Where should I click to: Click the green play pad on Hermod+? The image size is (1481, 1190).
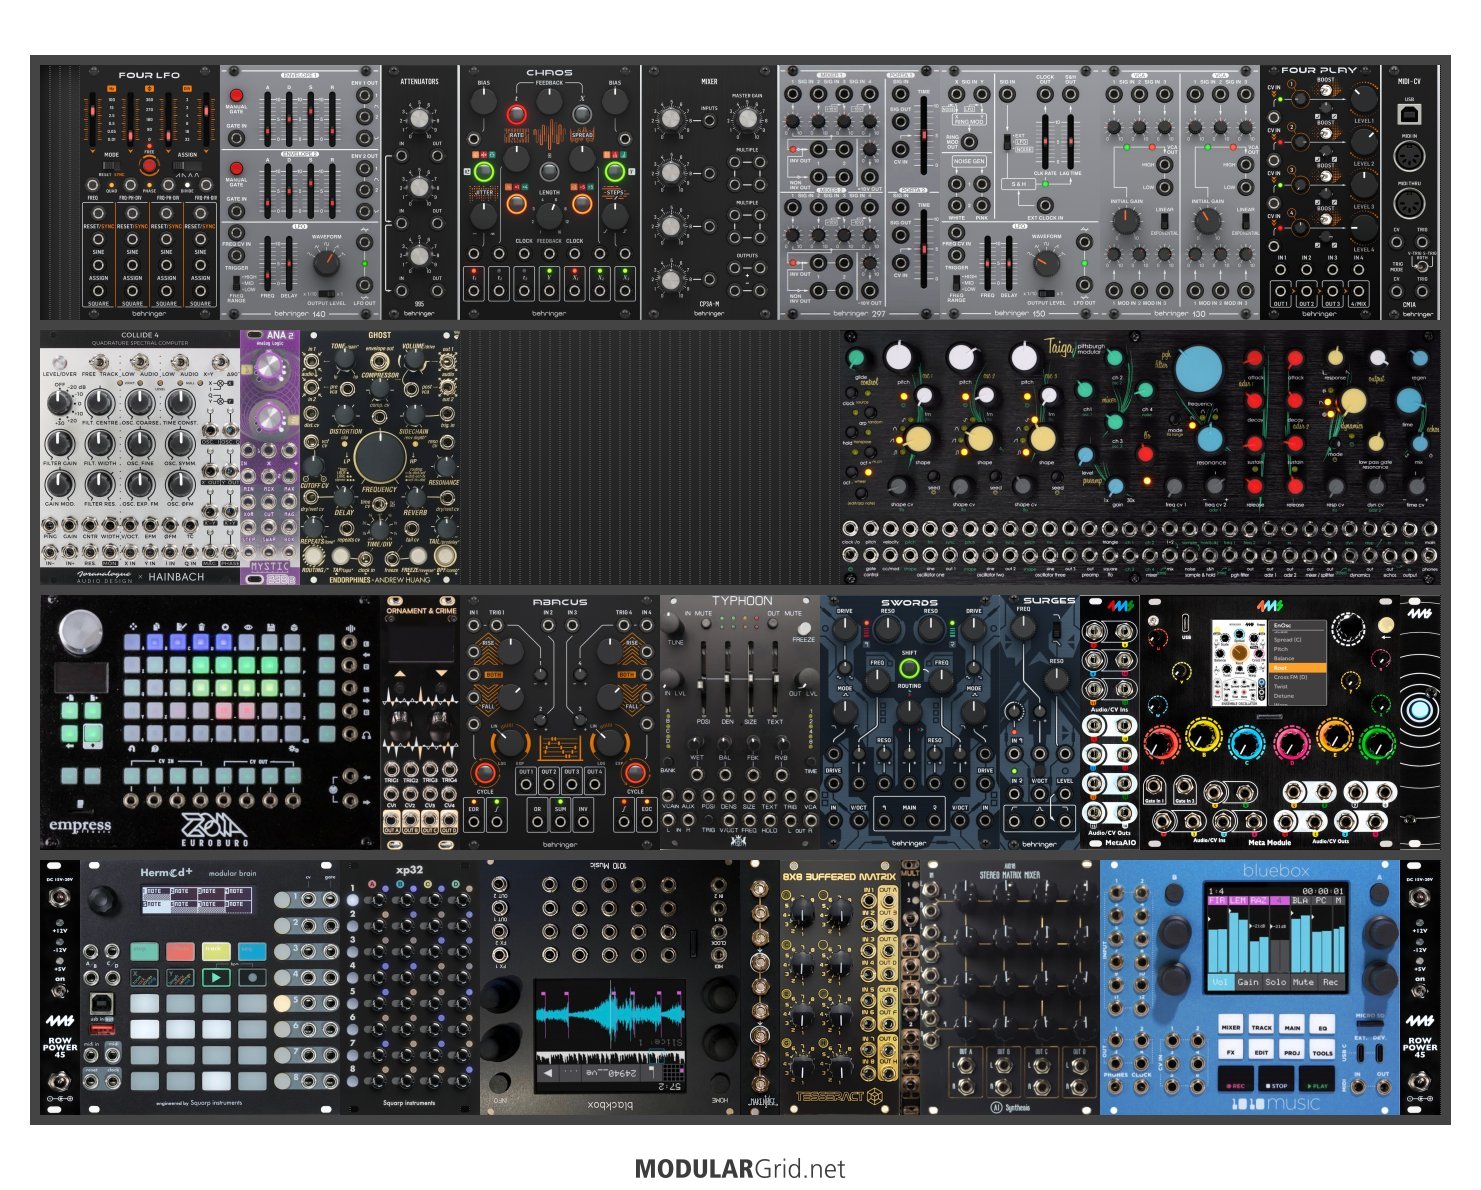pyautogui.click(x=216, y=977)
